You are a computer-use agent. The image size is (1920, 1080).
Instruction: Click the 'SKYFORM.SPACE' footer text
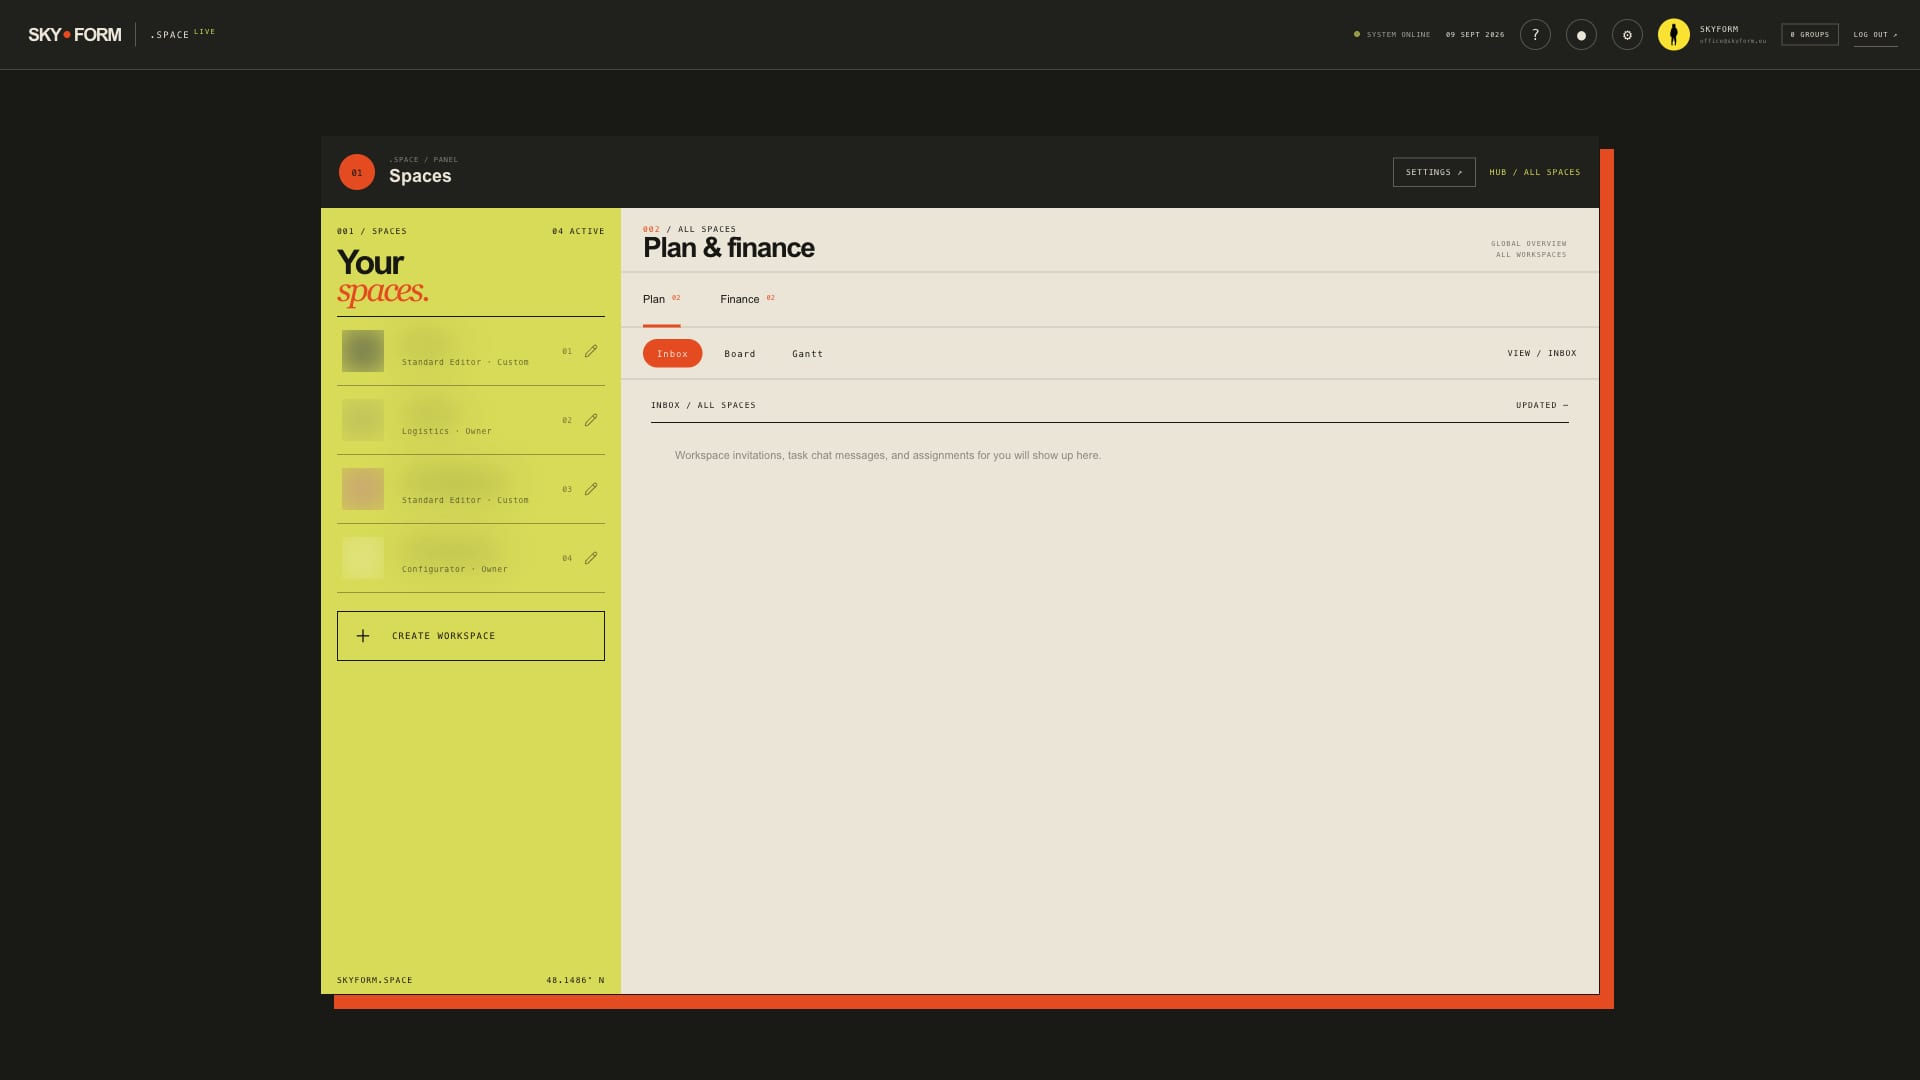[375, 980]
